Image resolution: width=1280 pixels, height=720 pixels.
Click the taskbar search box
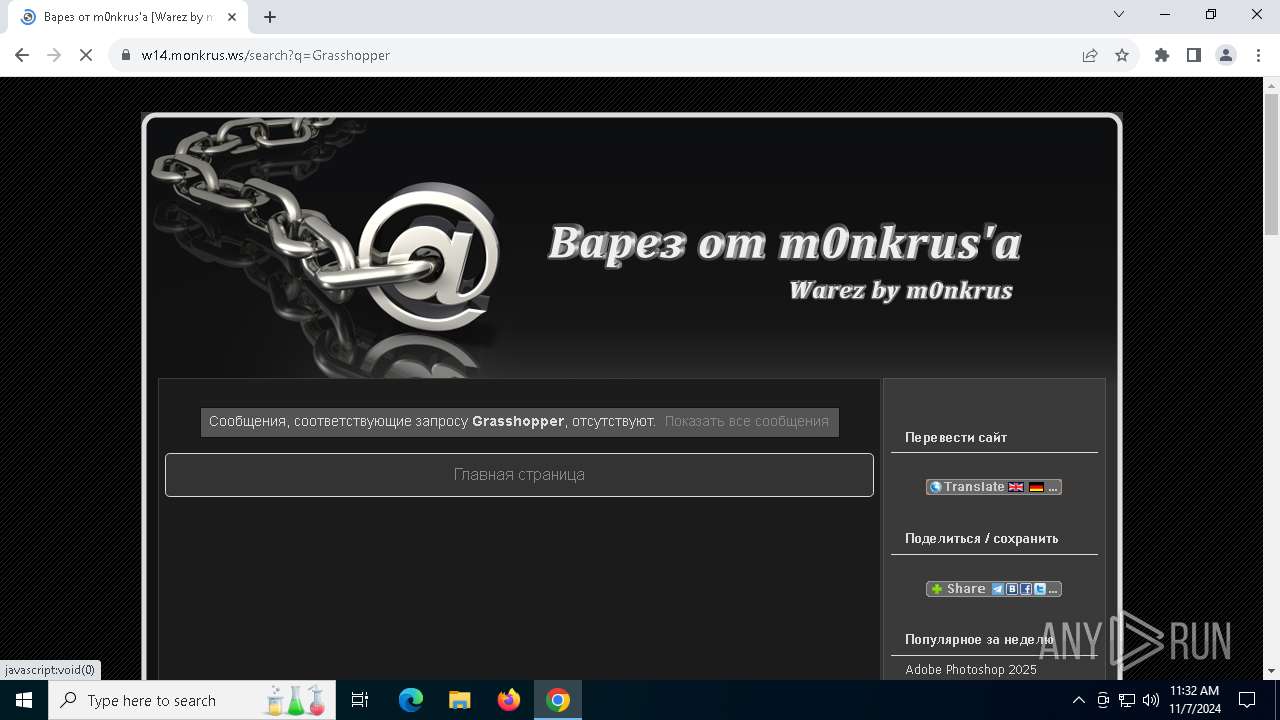(x=190, y=700)
